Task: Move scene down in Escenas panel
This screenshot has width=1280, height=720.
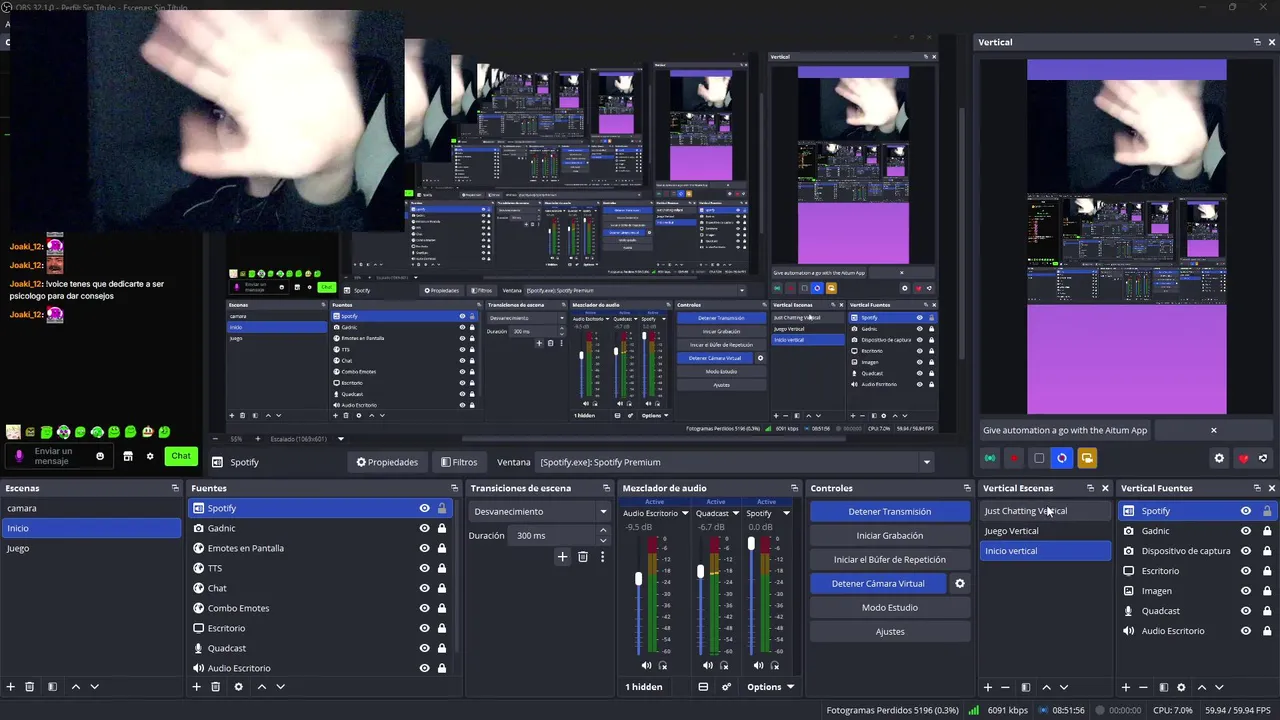Action: coord(94,687)
